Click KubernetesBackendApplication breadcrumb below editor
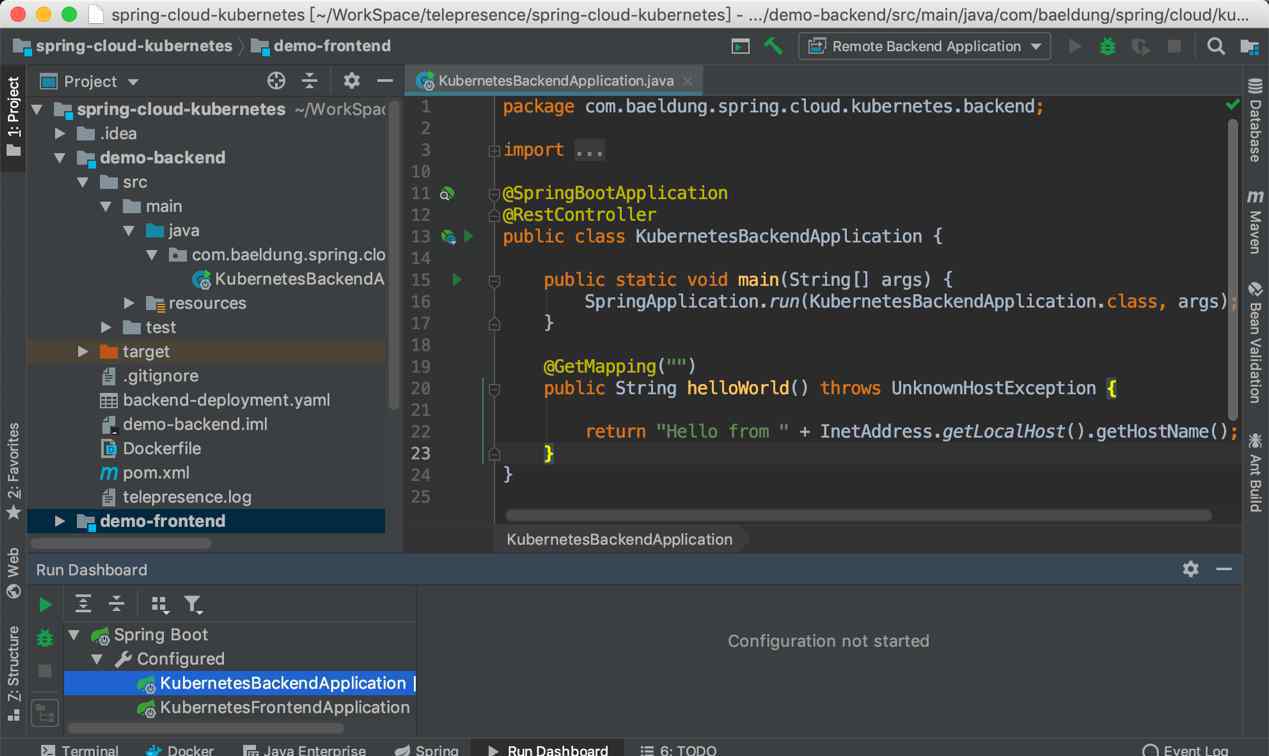Screen dimensions: 1269x756 pos(619,539)
